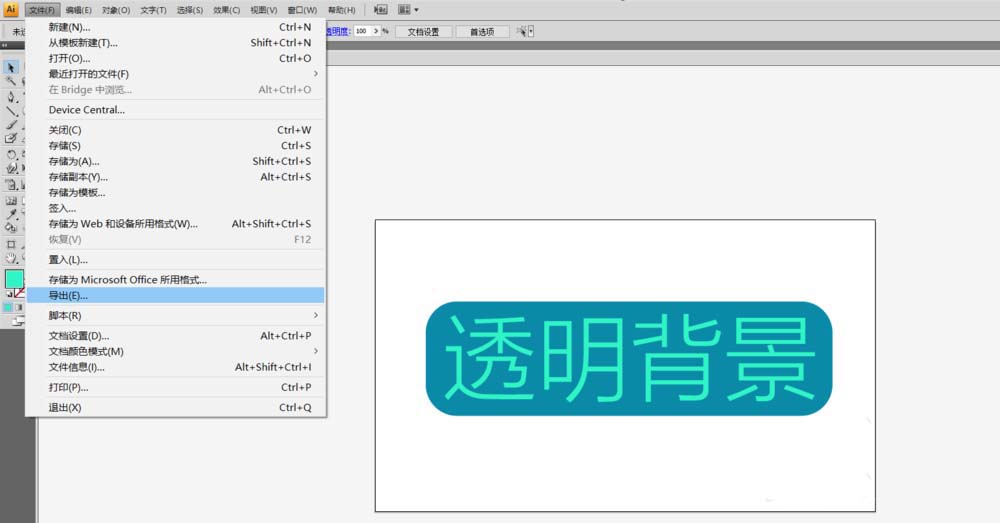Open the 效果(C) menu

[226, 9]
